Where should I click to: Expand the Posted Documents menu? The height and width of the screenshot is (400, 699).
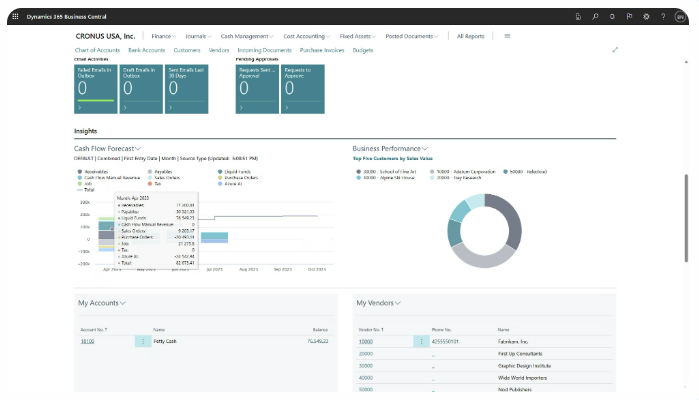click(412, 36)
